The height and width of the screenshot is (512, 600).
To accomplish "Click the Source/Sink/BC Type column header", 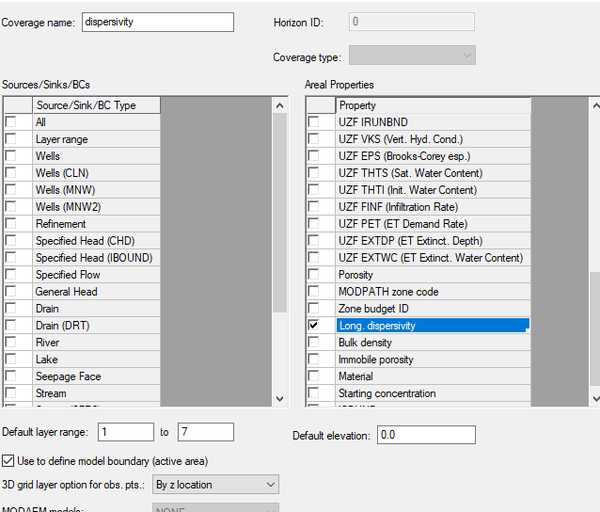I will (x=96, y=105).
